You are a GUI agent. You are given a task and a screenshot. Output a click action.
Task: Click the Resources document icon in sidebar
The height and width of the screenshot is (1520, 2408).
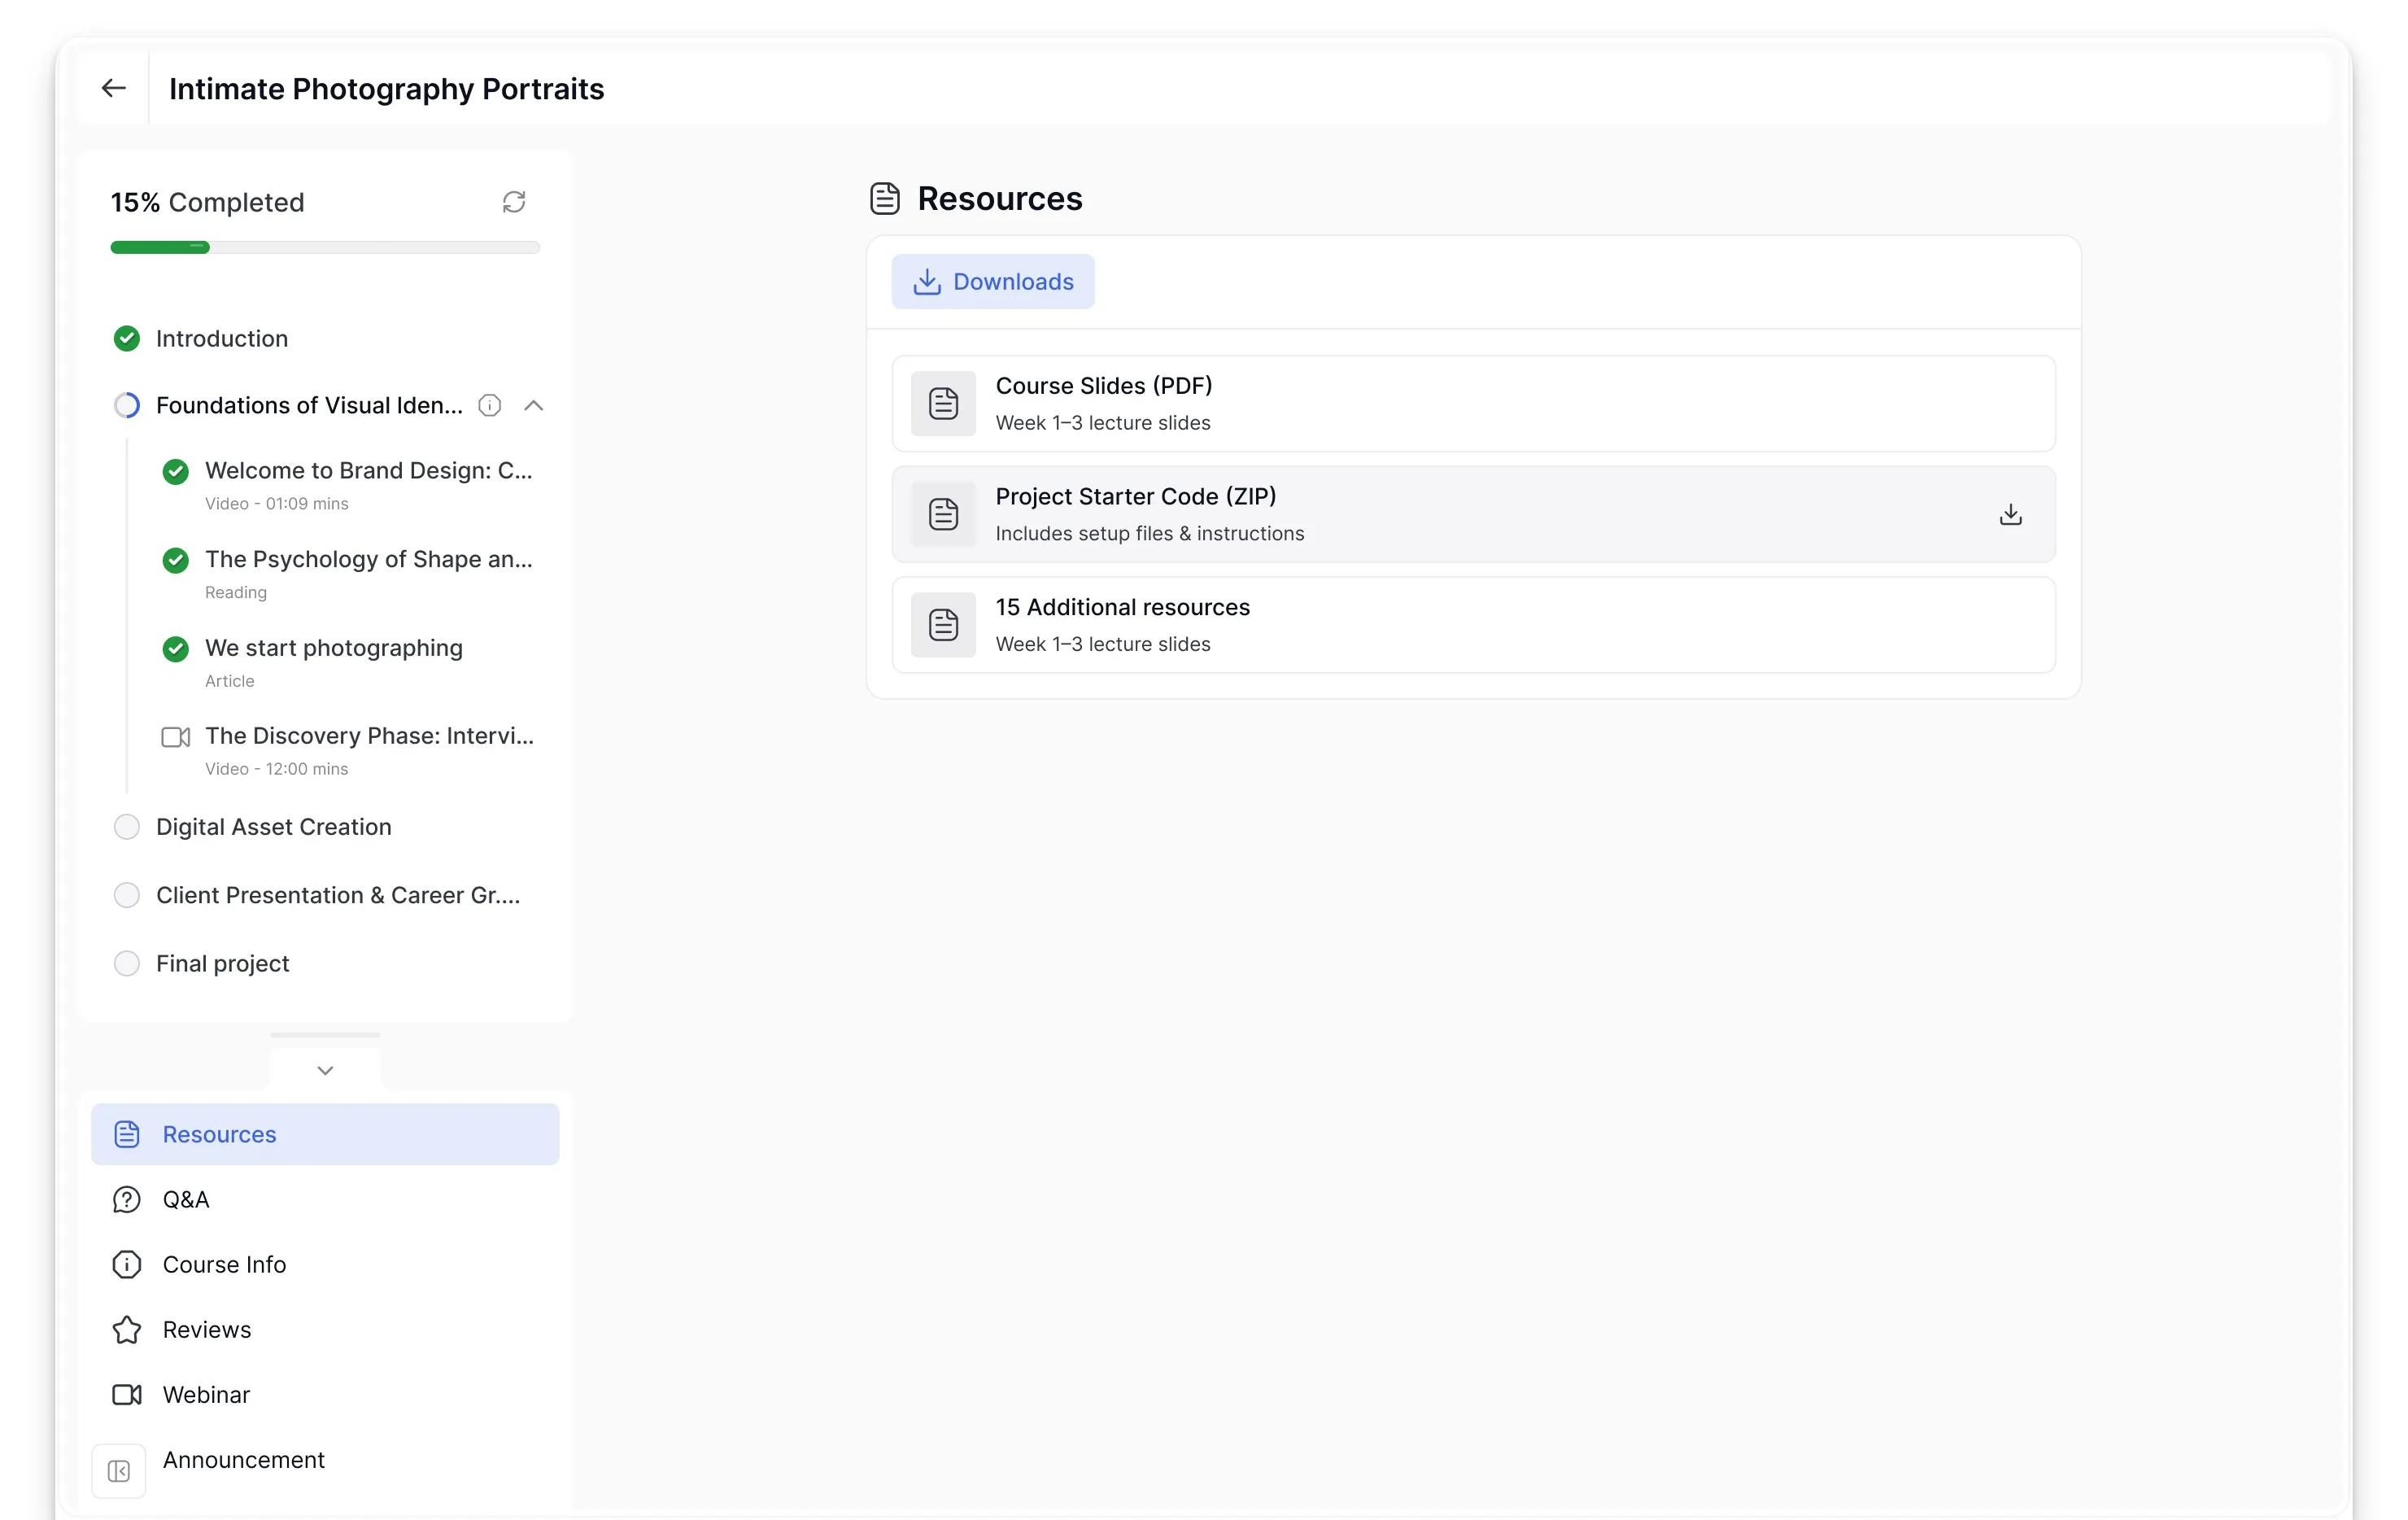point(127,1134)
